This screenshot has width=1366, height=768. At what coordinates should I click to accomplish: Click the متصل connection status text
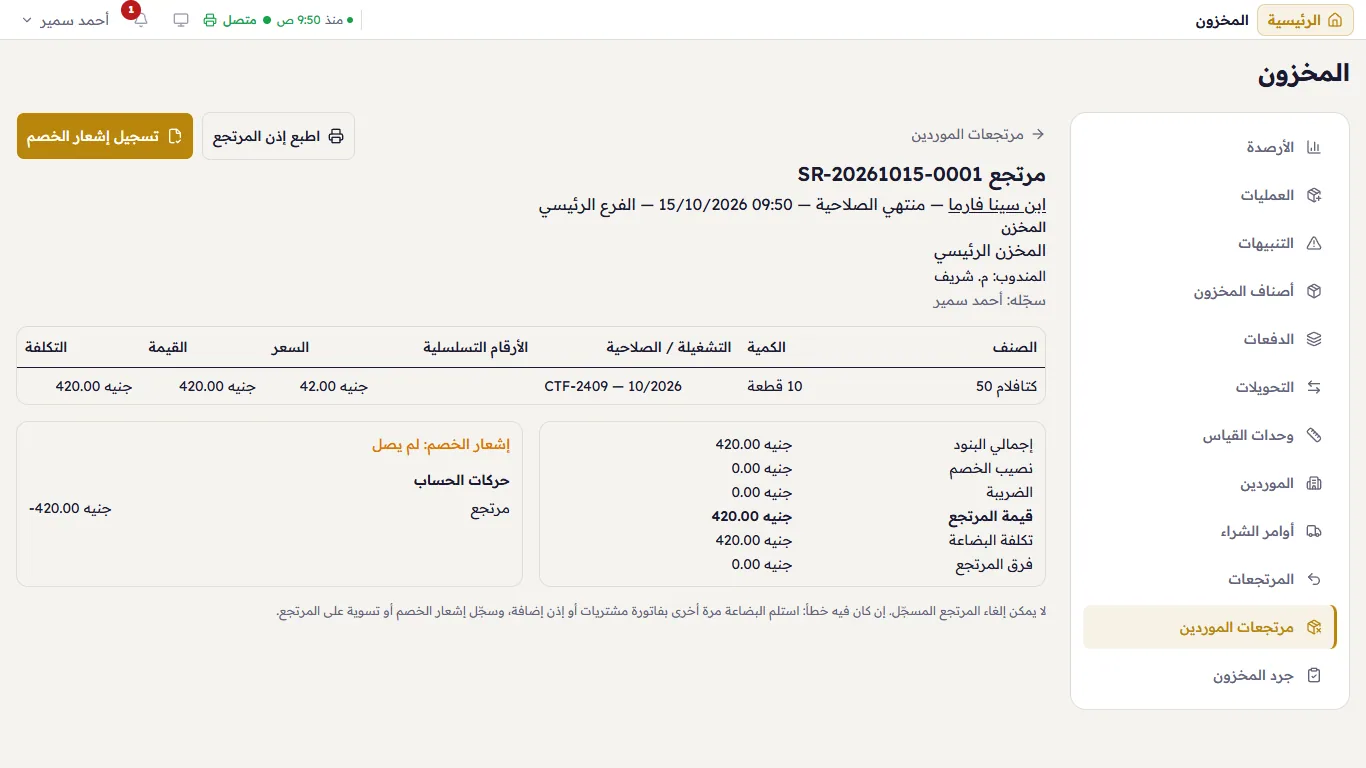[x=239, y=20]
